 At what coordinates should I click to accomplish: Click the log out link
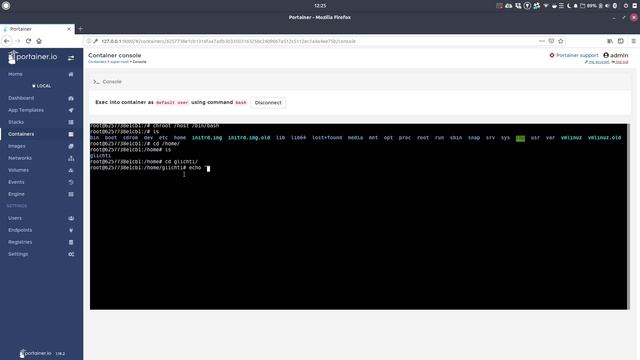click(x=620, y=62)
